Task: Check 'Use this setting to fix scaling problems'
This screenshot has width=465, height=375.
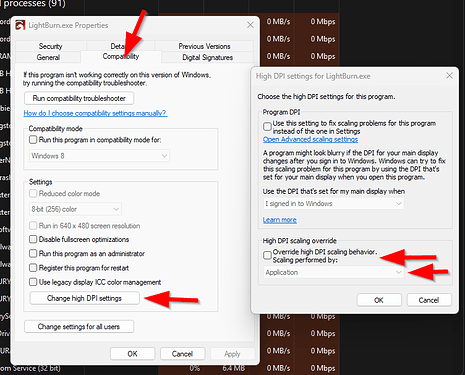Action: click(x=267, y=127)
